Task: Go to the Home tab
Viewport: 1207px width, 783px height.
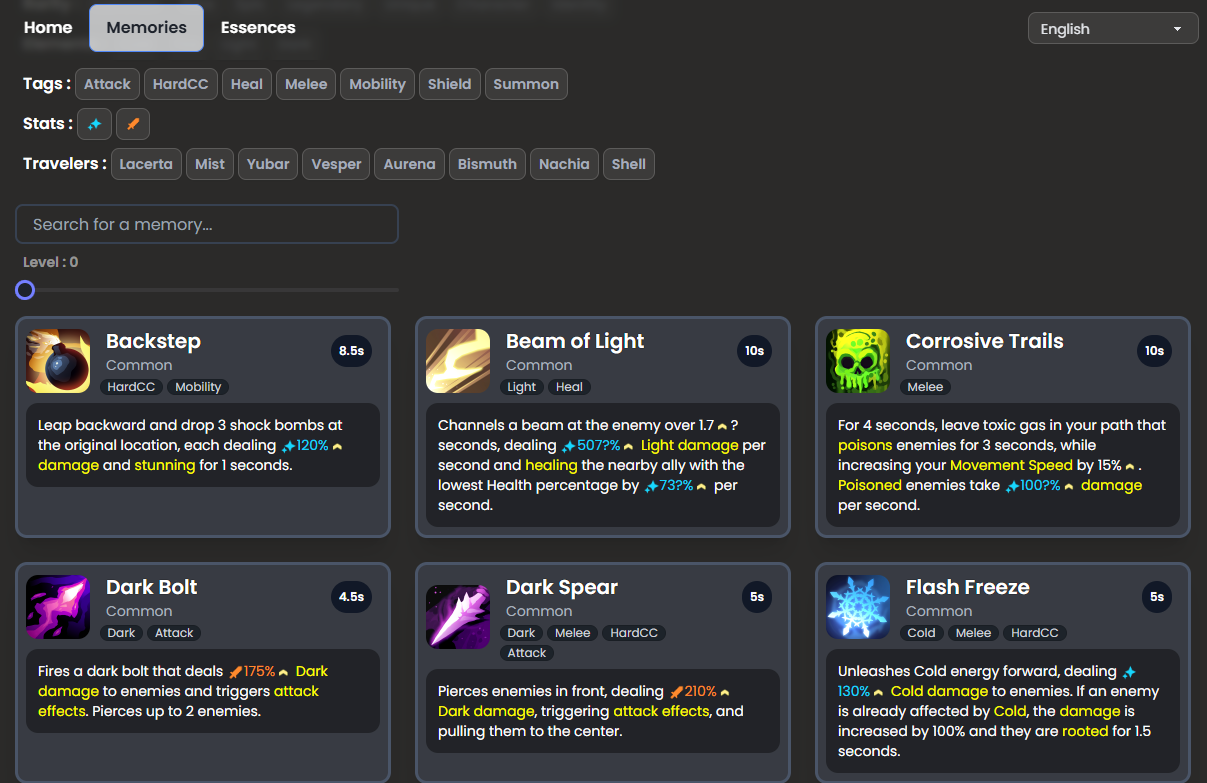Action: (x=48, y=28)
